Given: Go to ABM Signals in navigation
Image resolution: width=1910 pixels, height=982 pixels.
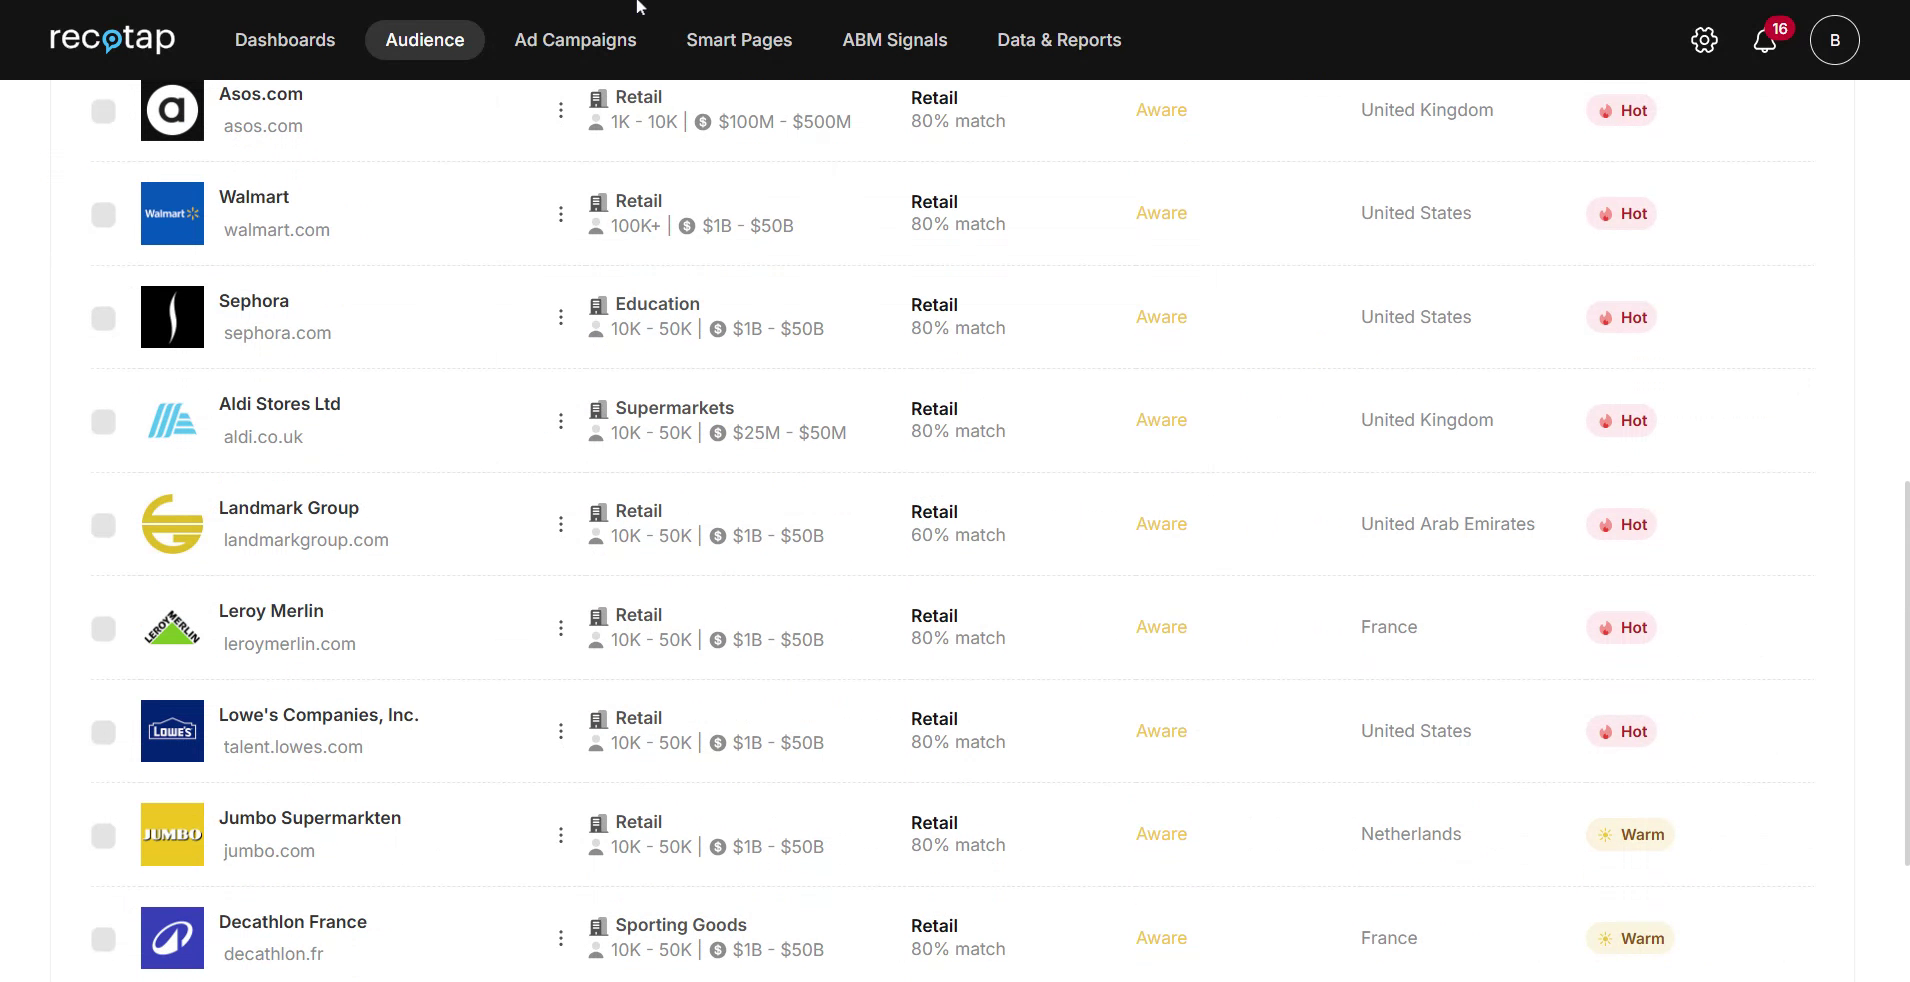Looking at the screenshot, I should (894, 40).
